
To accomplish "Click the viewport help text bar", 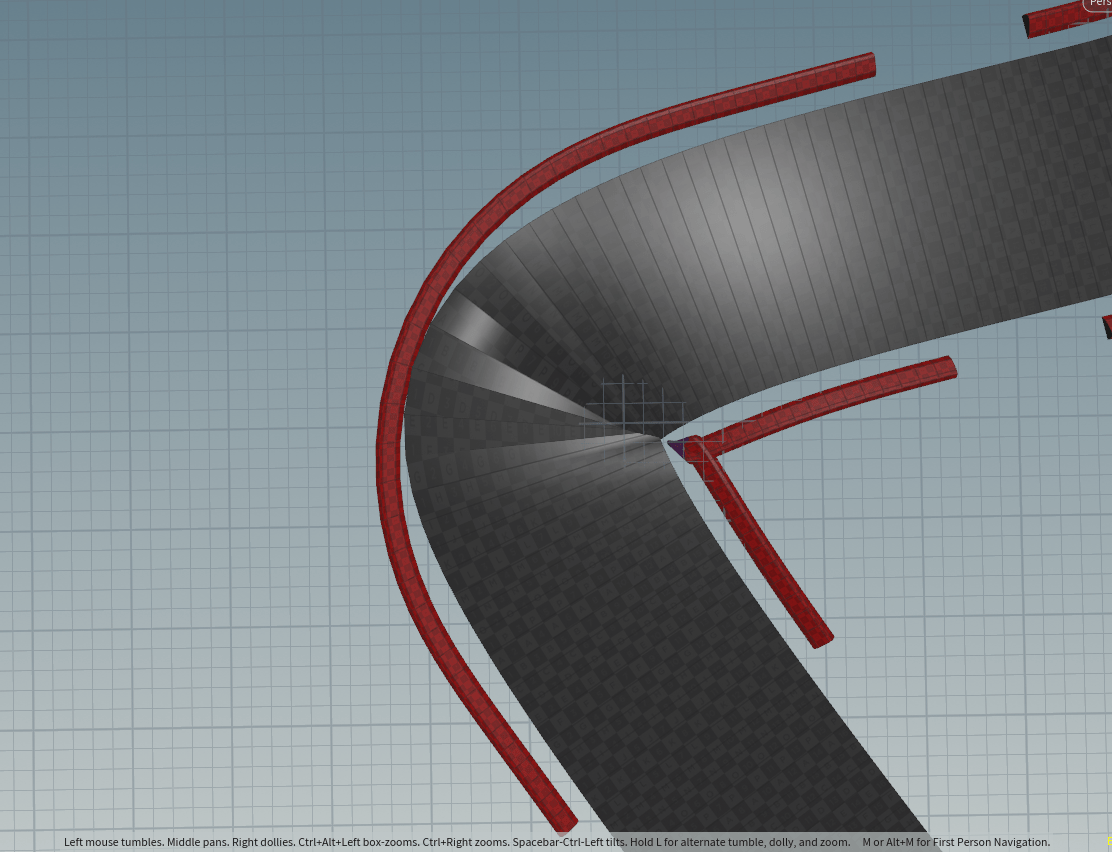I will click(x=556, y=842).
